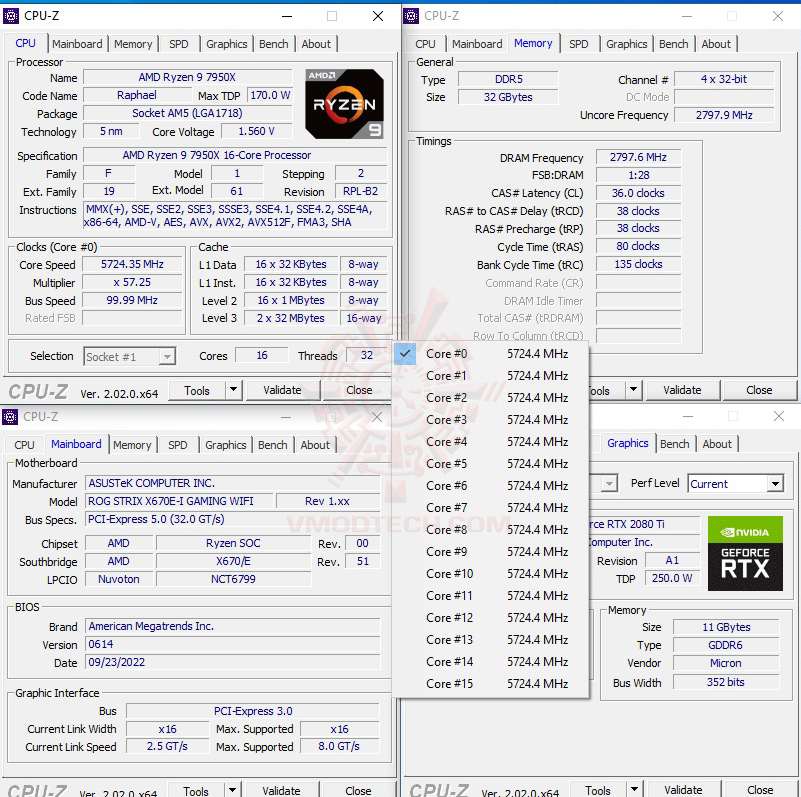Switch to the SPD tab on the CPU window

[x=179, y=44]
